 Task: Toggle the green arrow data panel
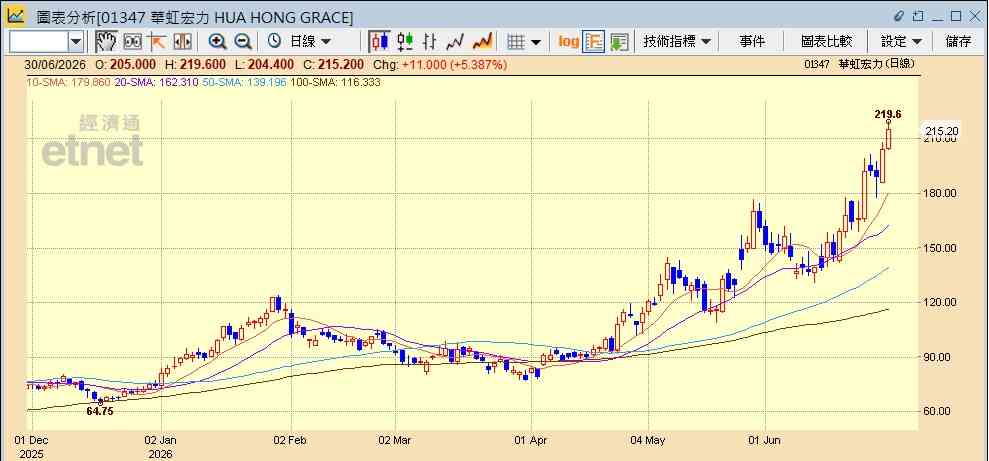point(618,42)
